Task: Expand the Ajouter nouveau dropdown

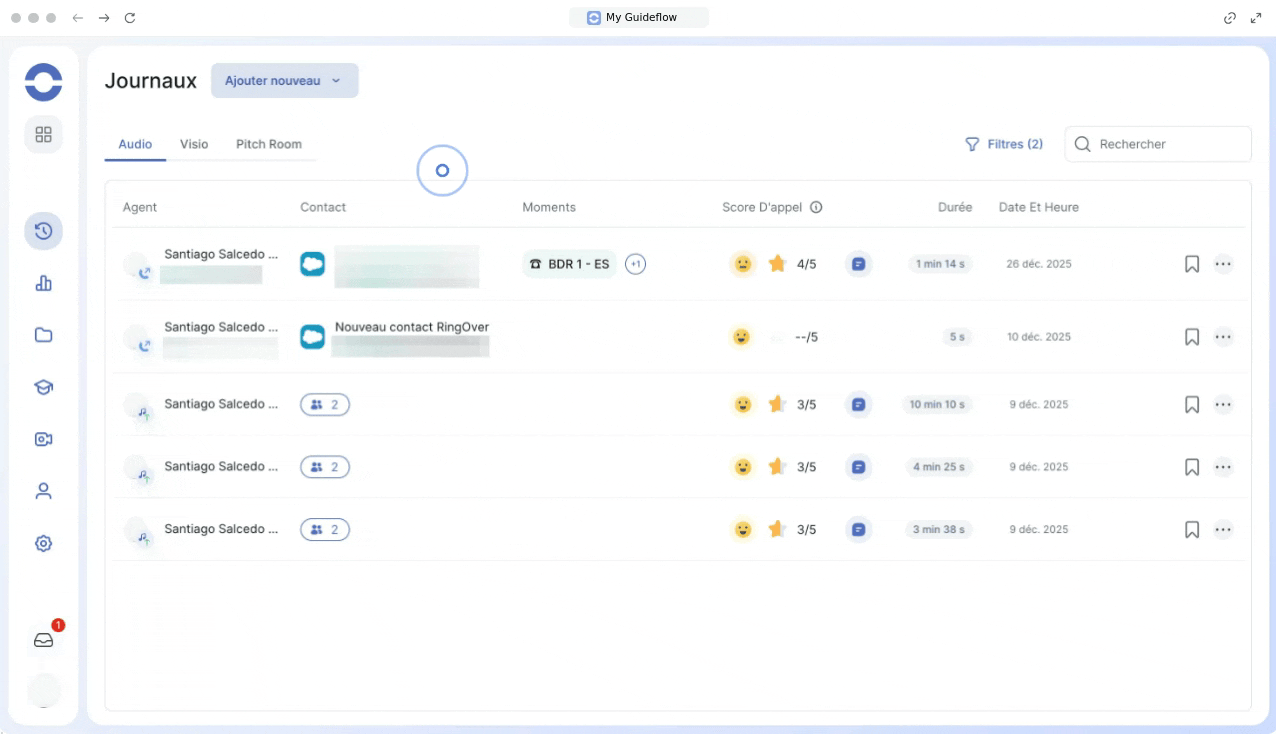Action: [x=284, y=81]
